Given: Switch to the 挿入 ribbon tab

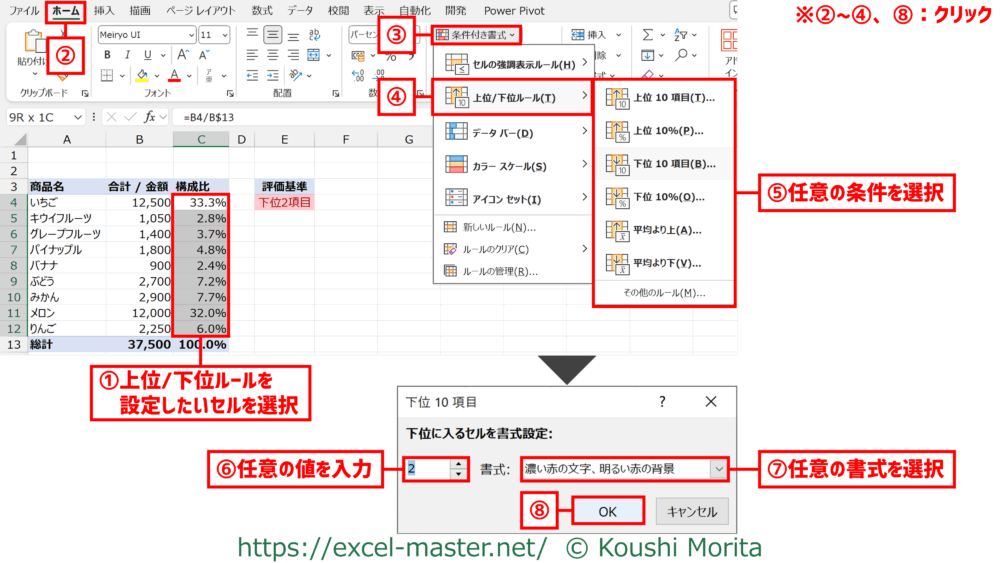Looking at the screenshot, I should [104, 10].
